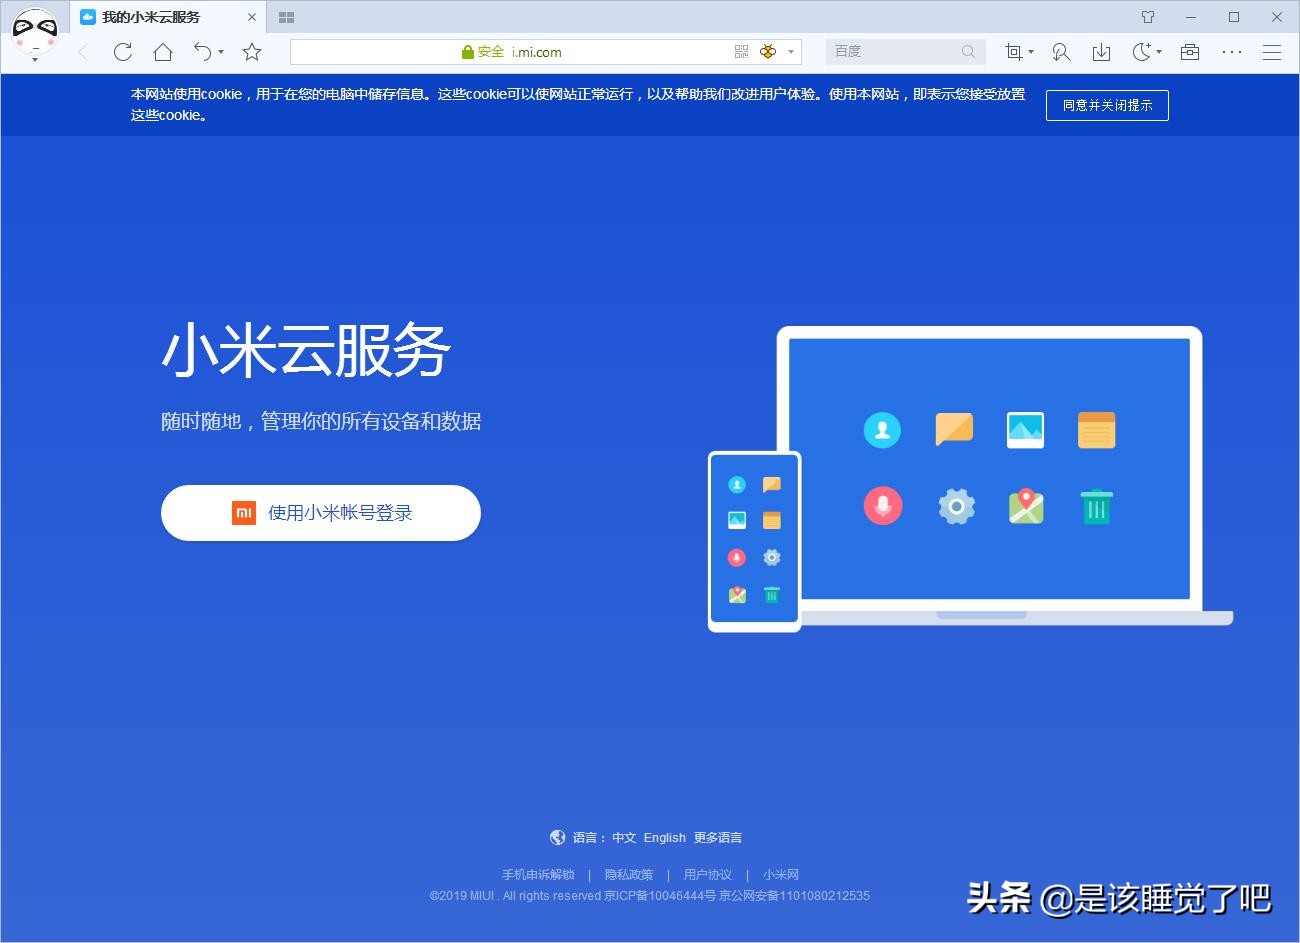Click 使用小米帐号登录 login button

click(321, 513)
